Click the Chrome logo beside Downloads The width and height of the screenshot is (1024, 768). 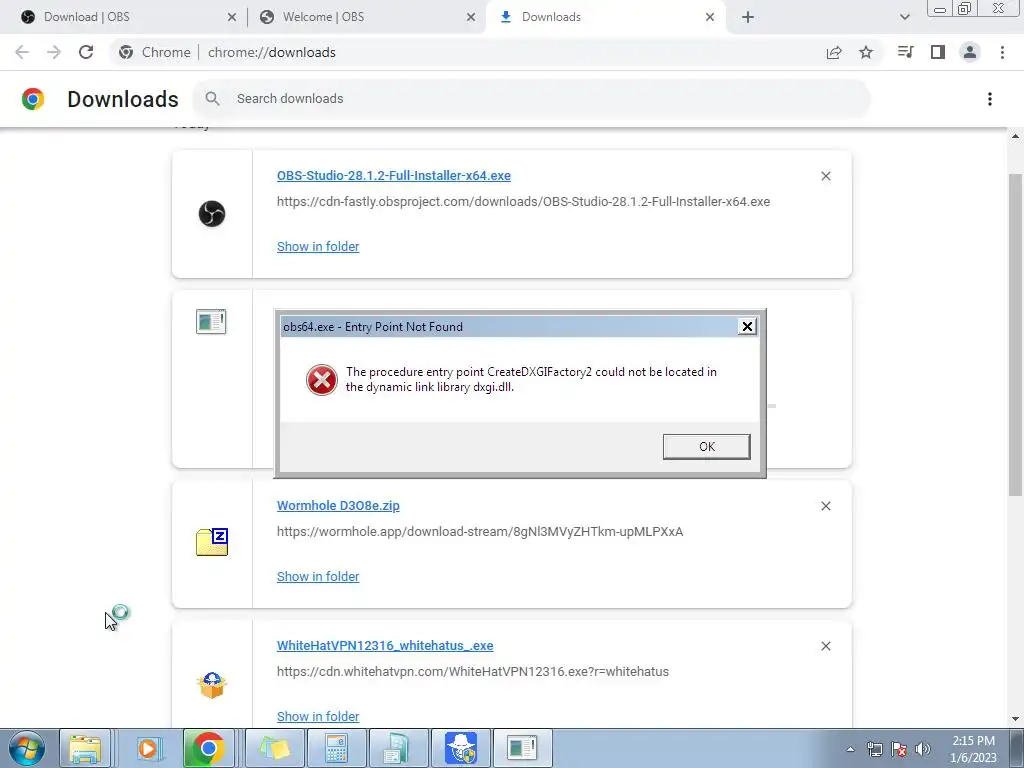click(x=33, y=99)
